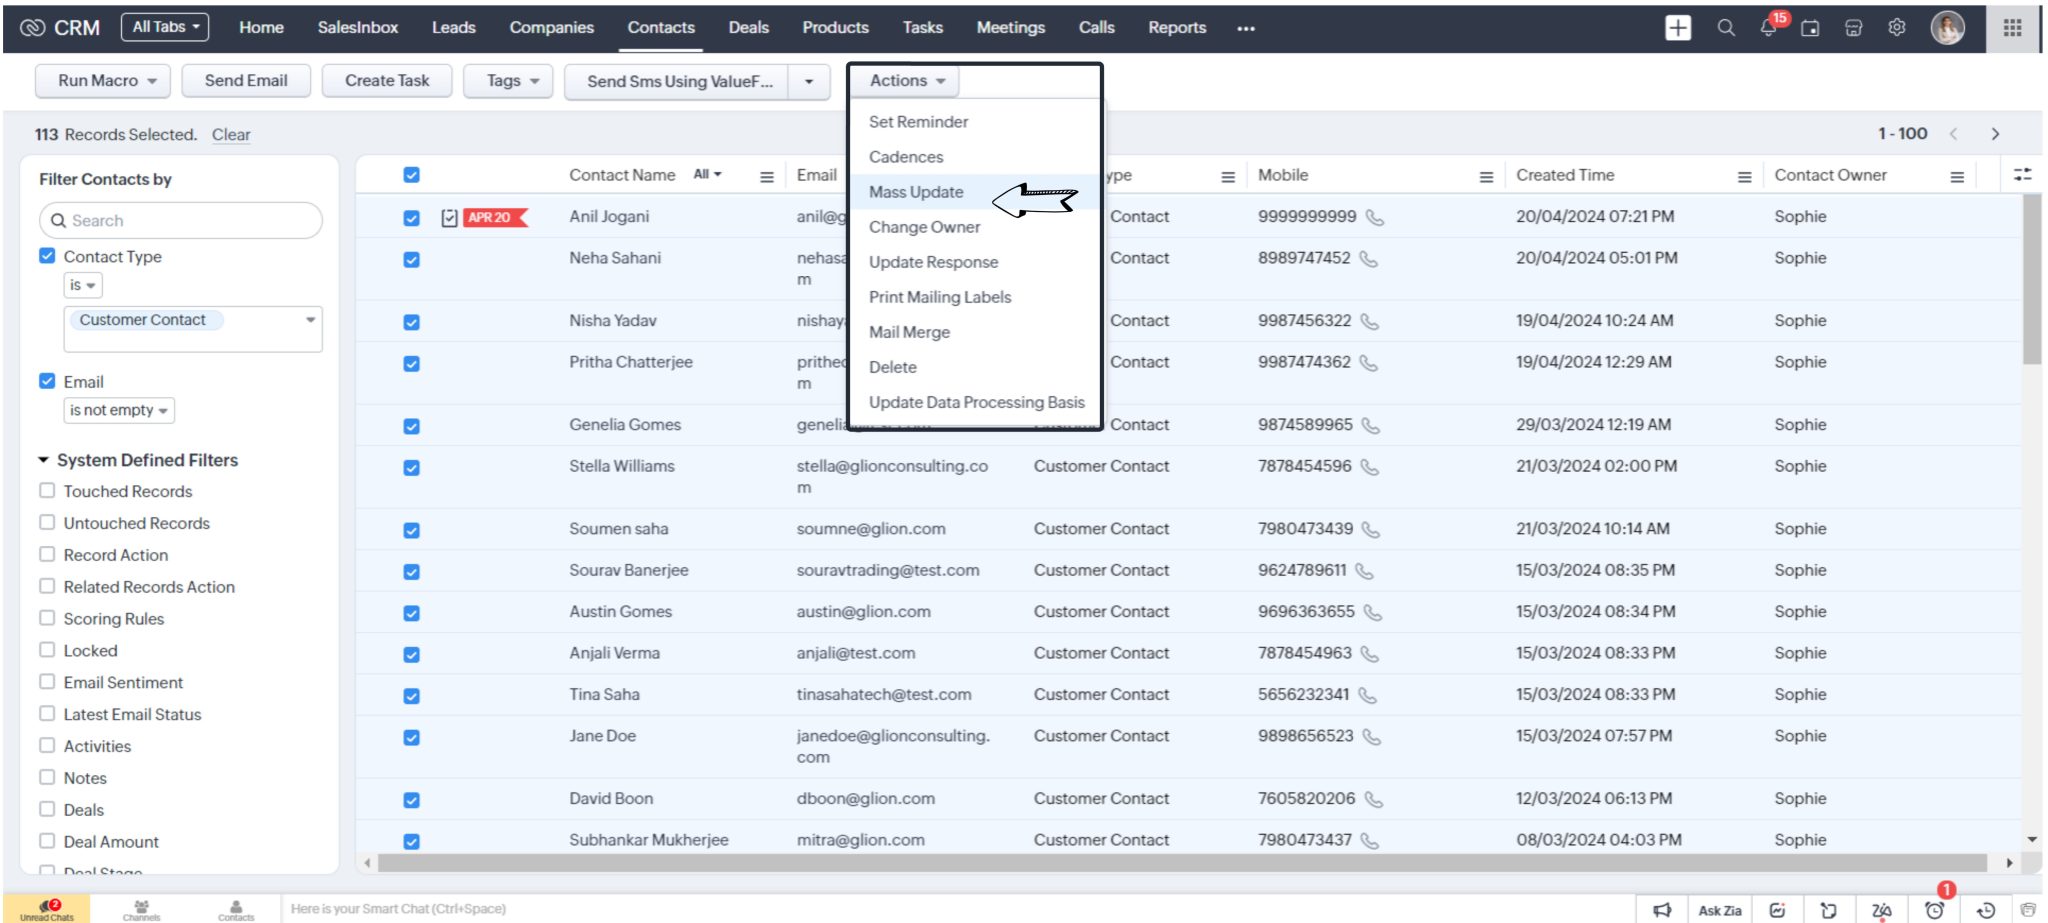Open Reminders via the alarm clock icon
This screenshot has width=2048, height=923.
point(1934,910)
